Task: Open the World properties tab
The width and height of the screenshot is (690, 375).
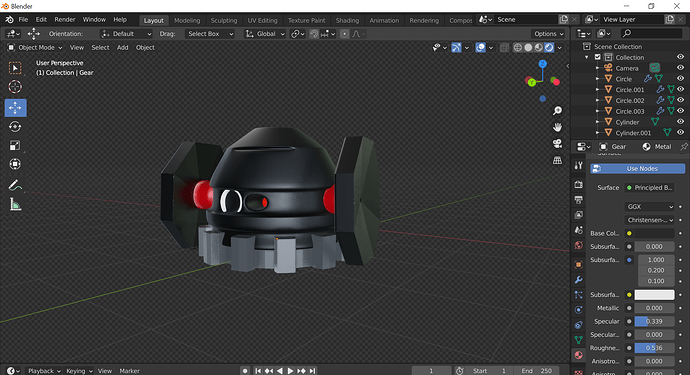Action: (x=579, y=245)
